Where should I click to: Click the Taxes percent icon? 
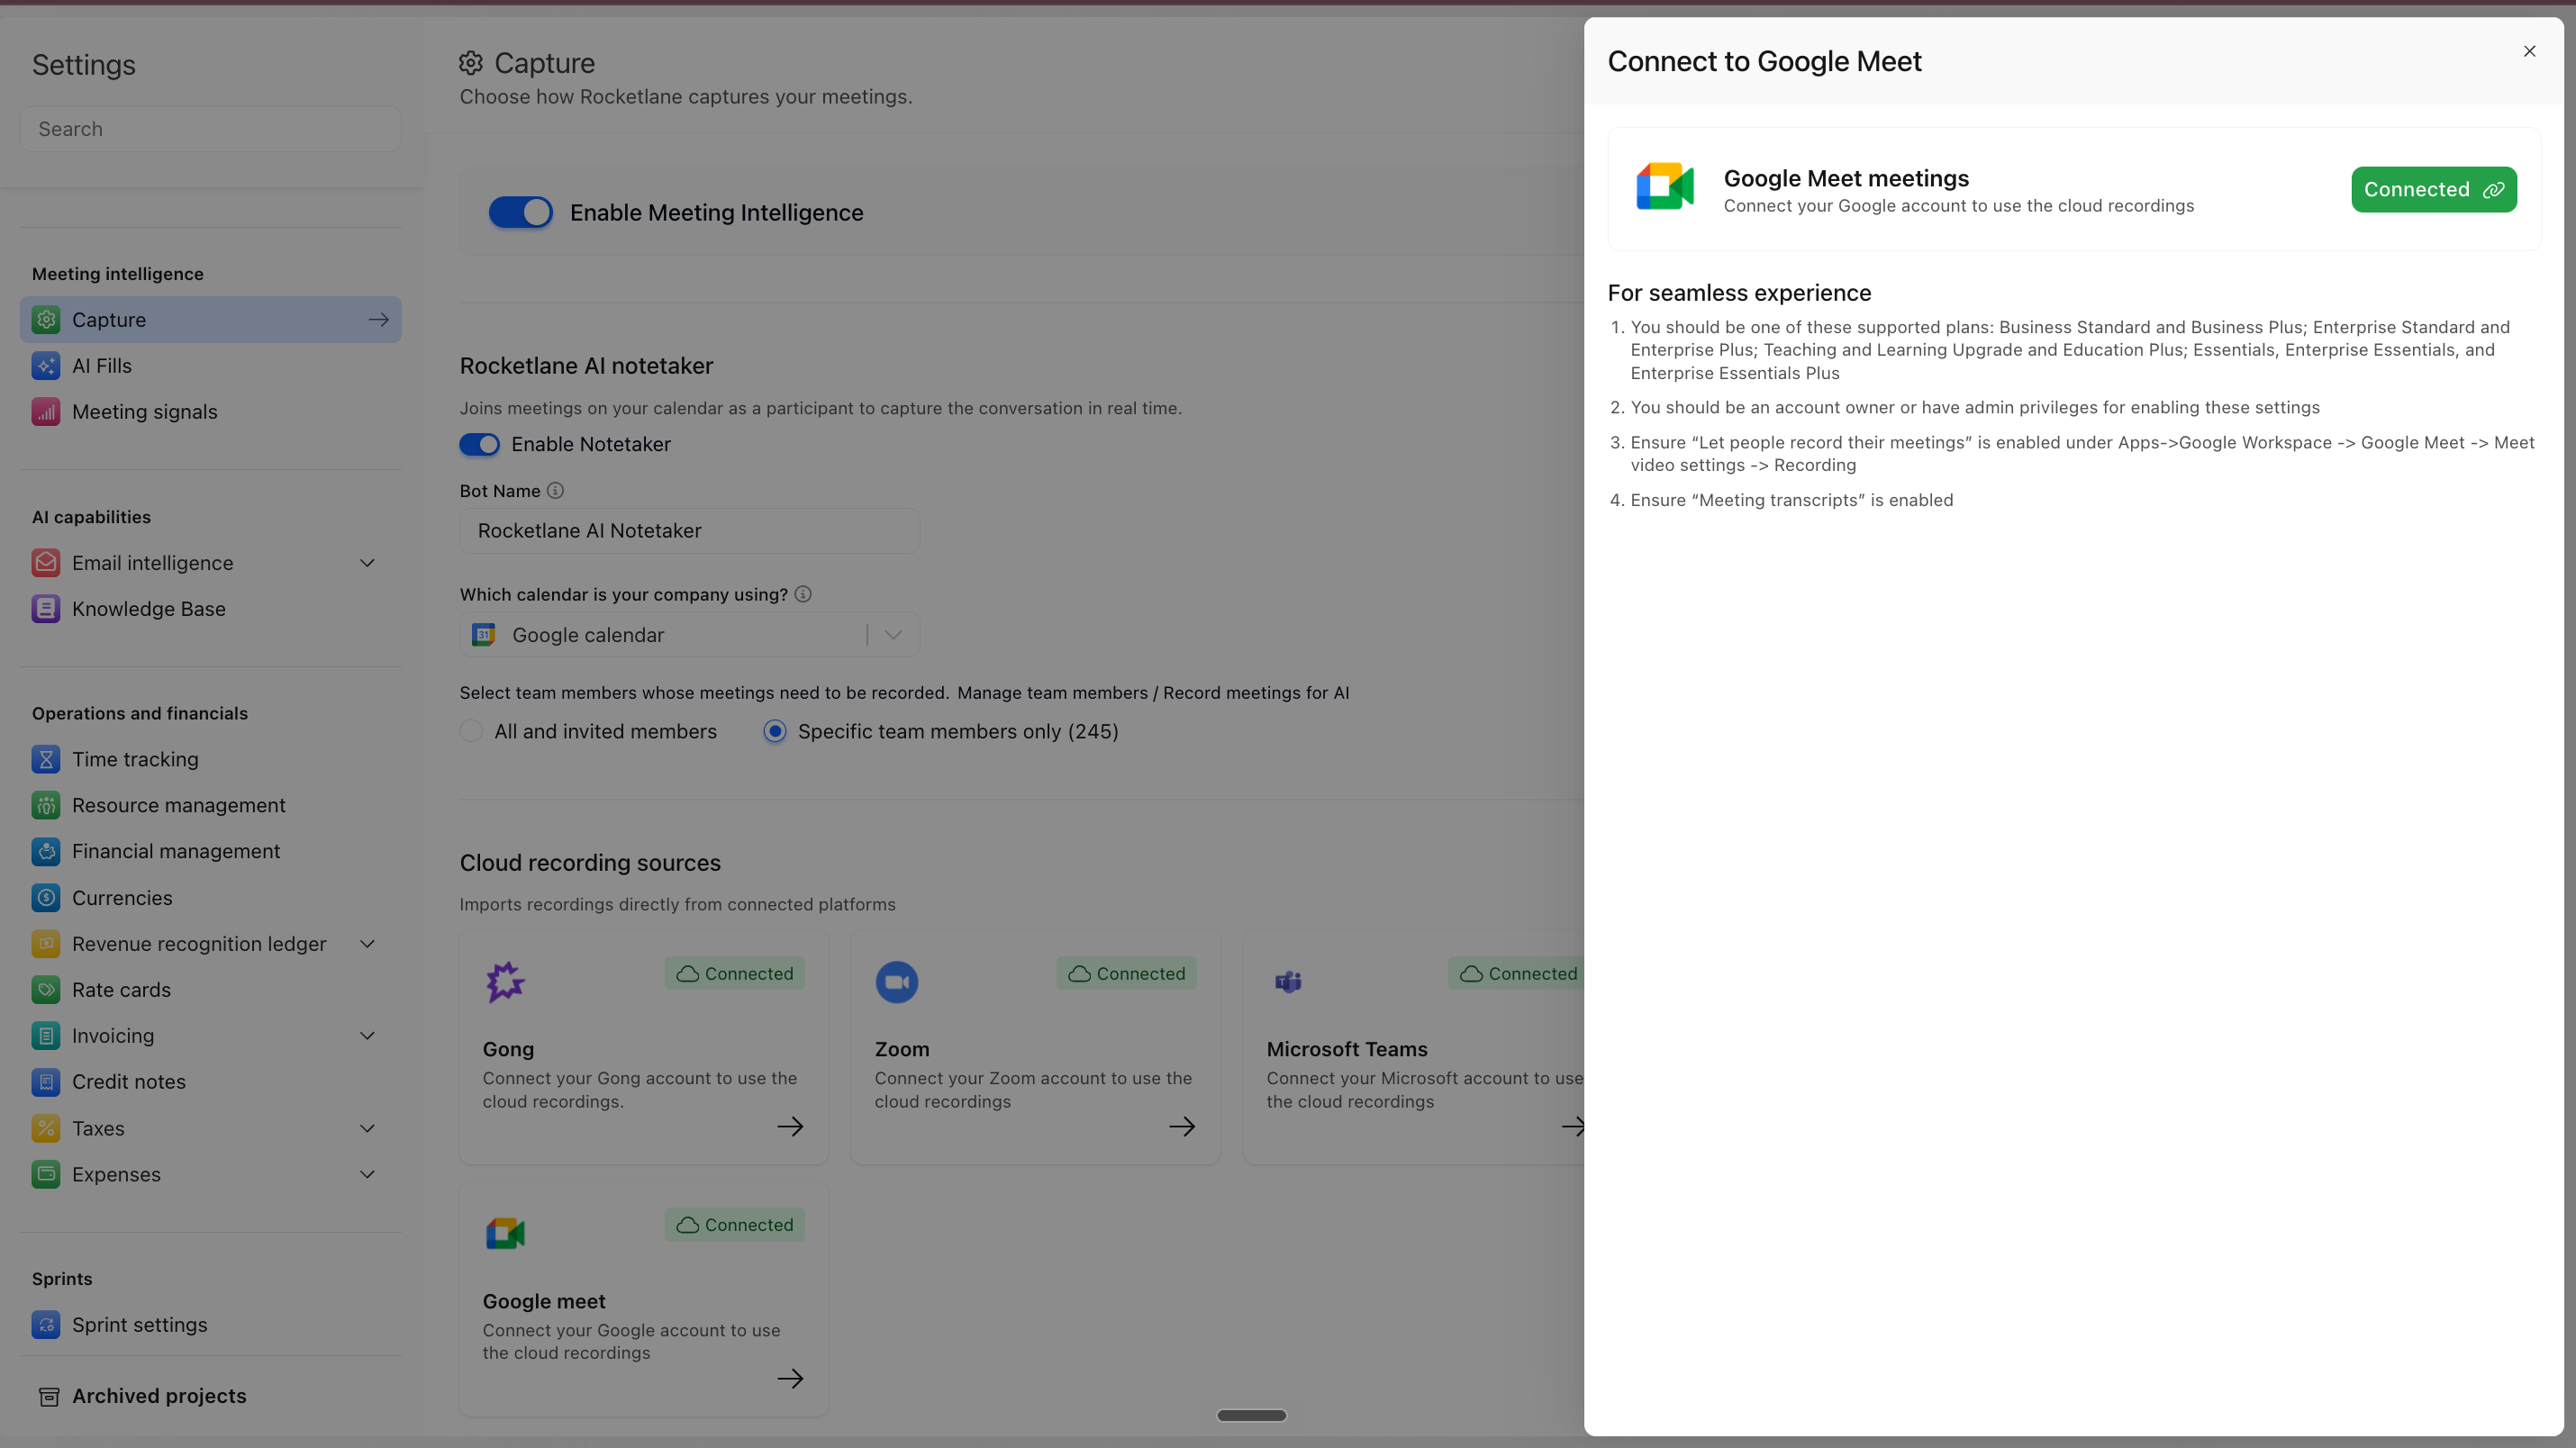(x=46, y=1128)
